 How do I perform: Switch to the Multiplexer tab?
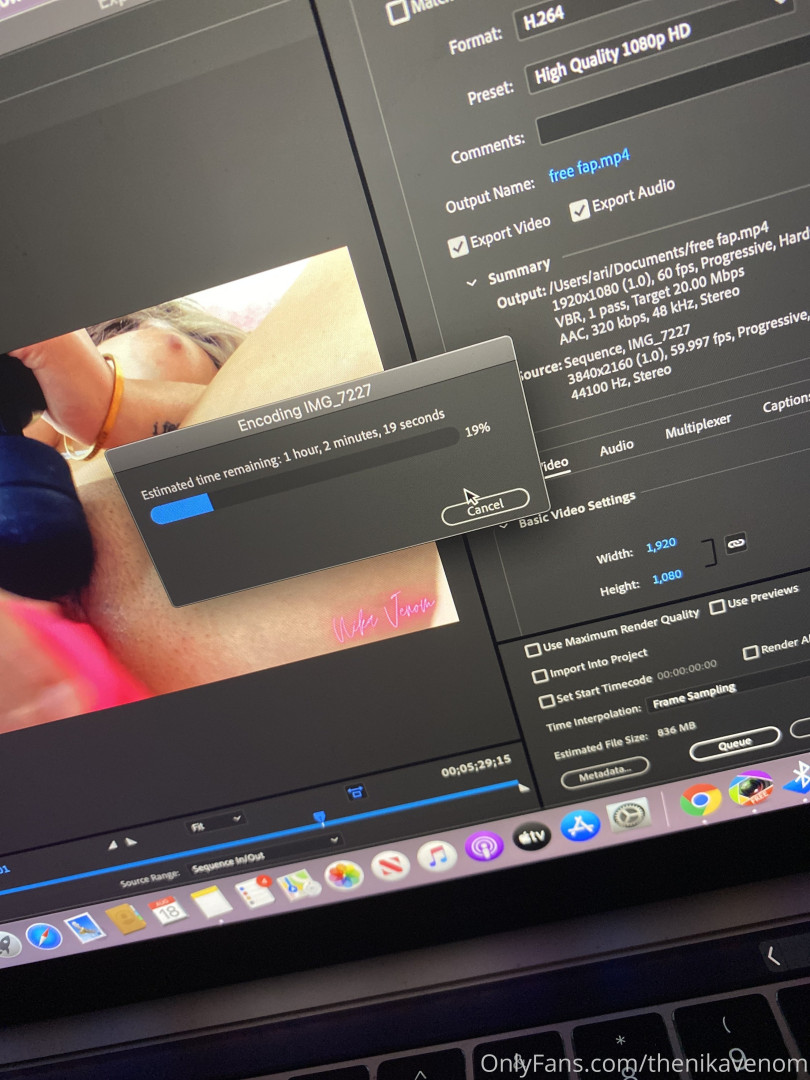coord(698,426)
